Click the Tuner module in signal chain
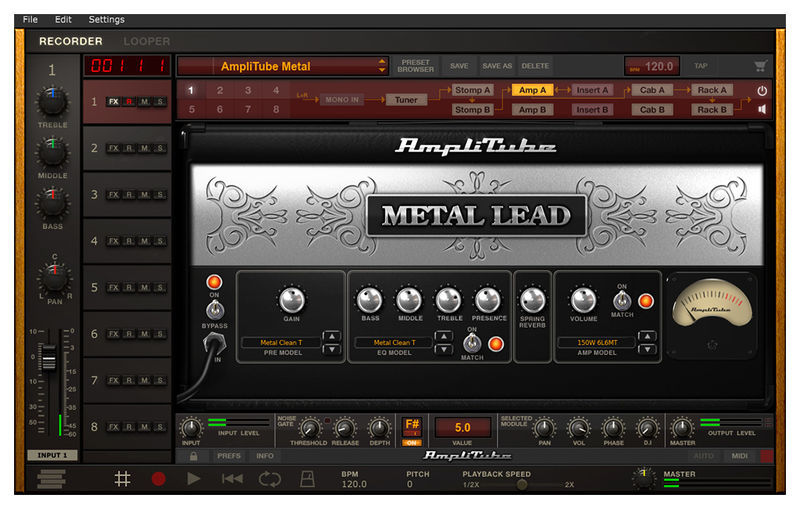Viewport: 800px width, 509px height. 406,100
